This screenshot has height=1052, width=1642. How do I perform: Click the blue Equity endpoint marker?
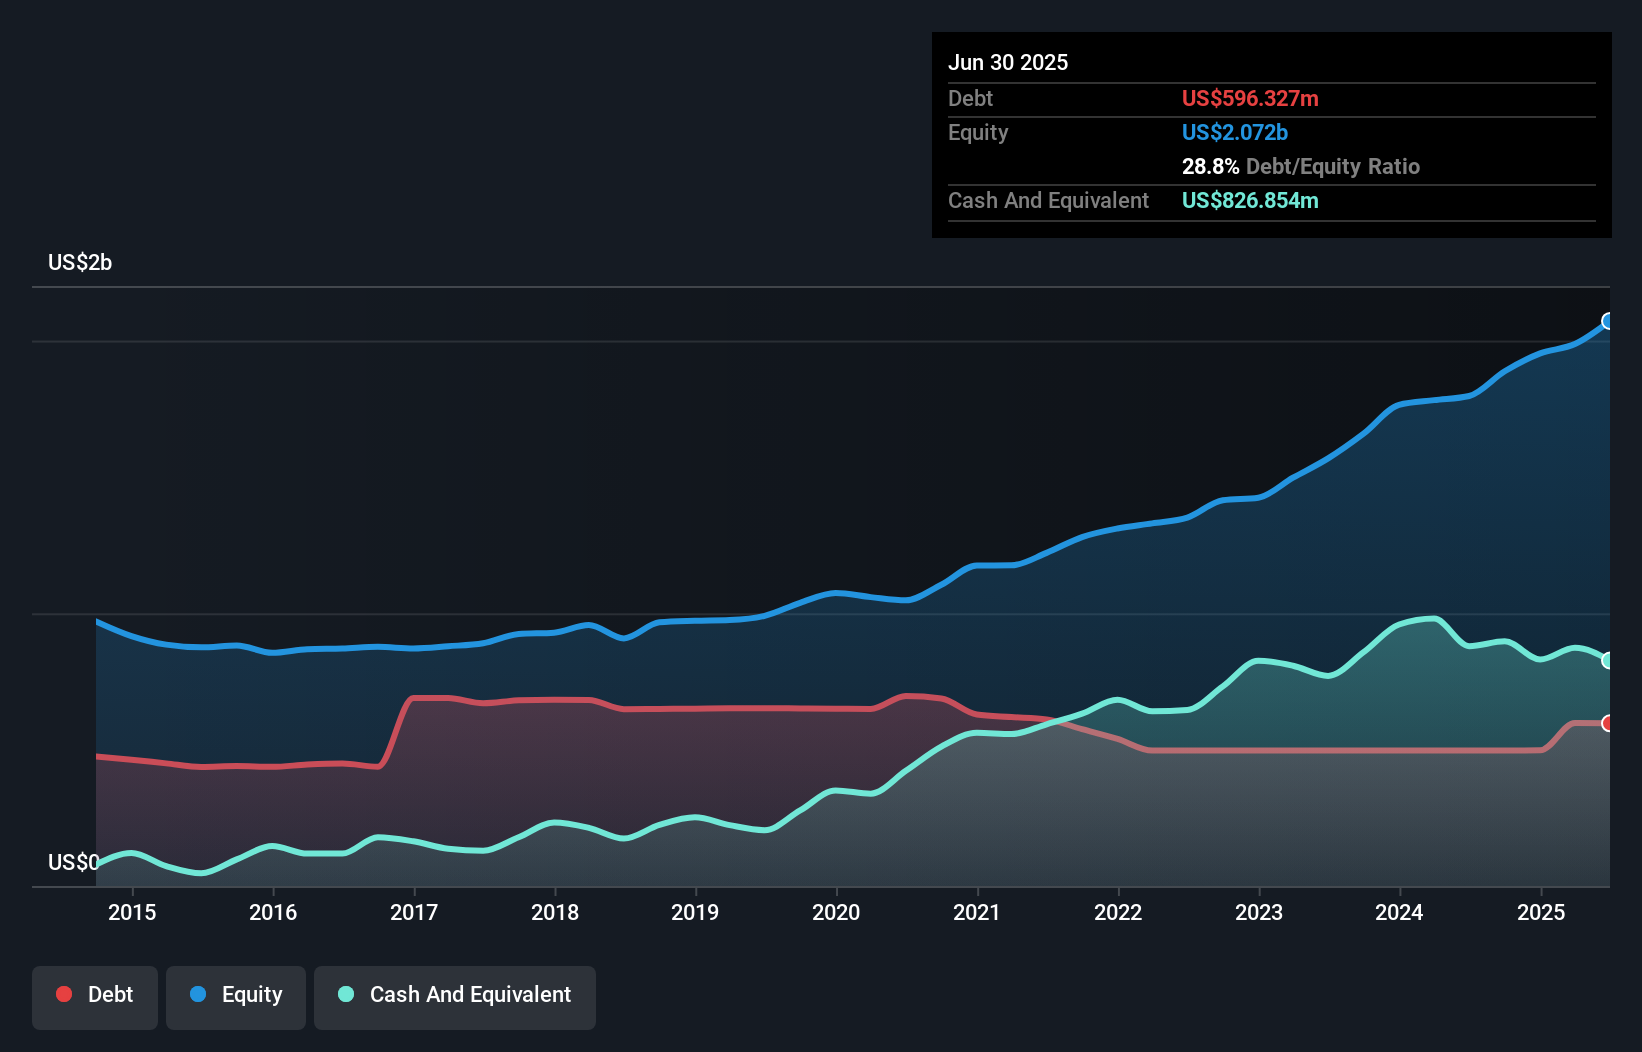point(1608,321)
